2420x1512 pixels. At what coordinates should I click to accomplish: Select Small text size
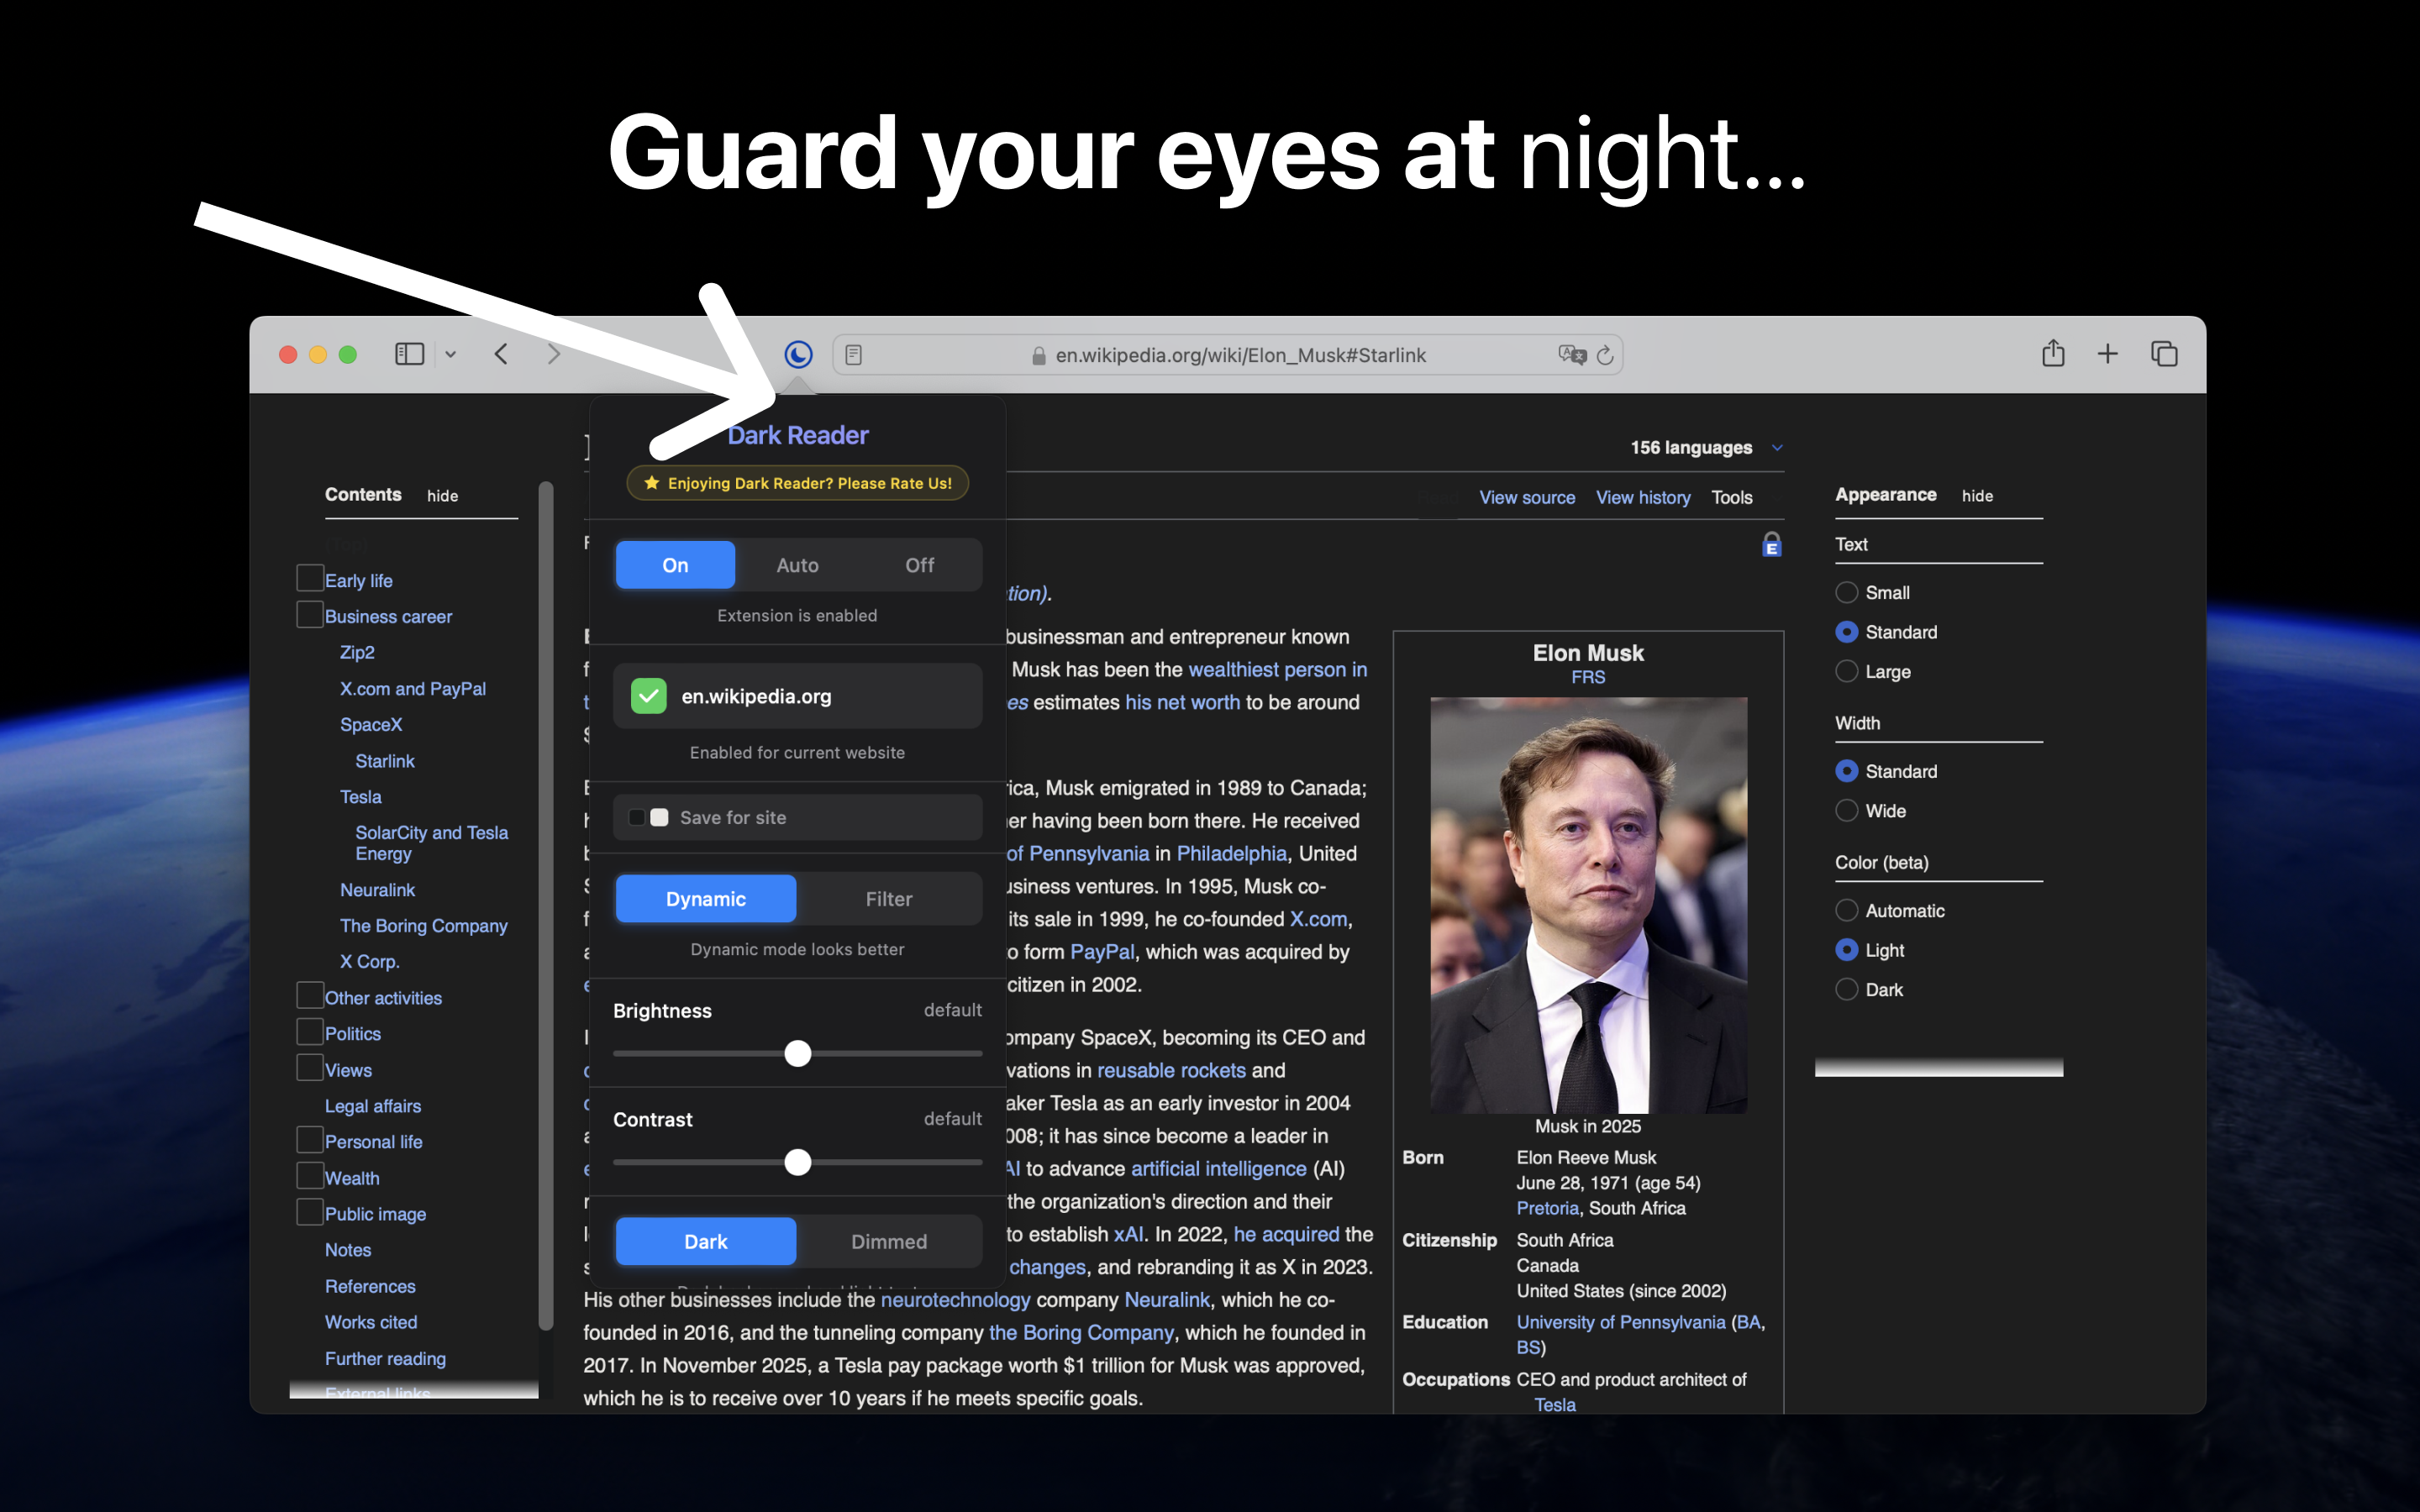(x=1846, y=592)
